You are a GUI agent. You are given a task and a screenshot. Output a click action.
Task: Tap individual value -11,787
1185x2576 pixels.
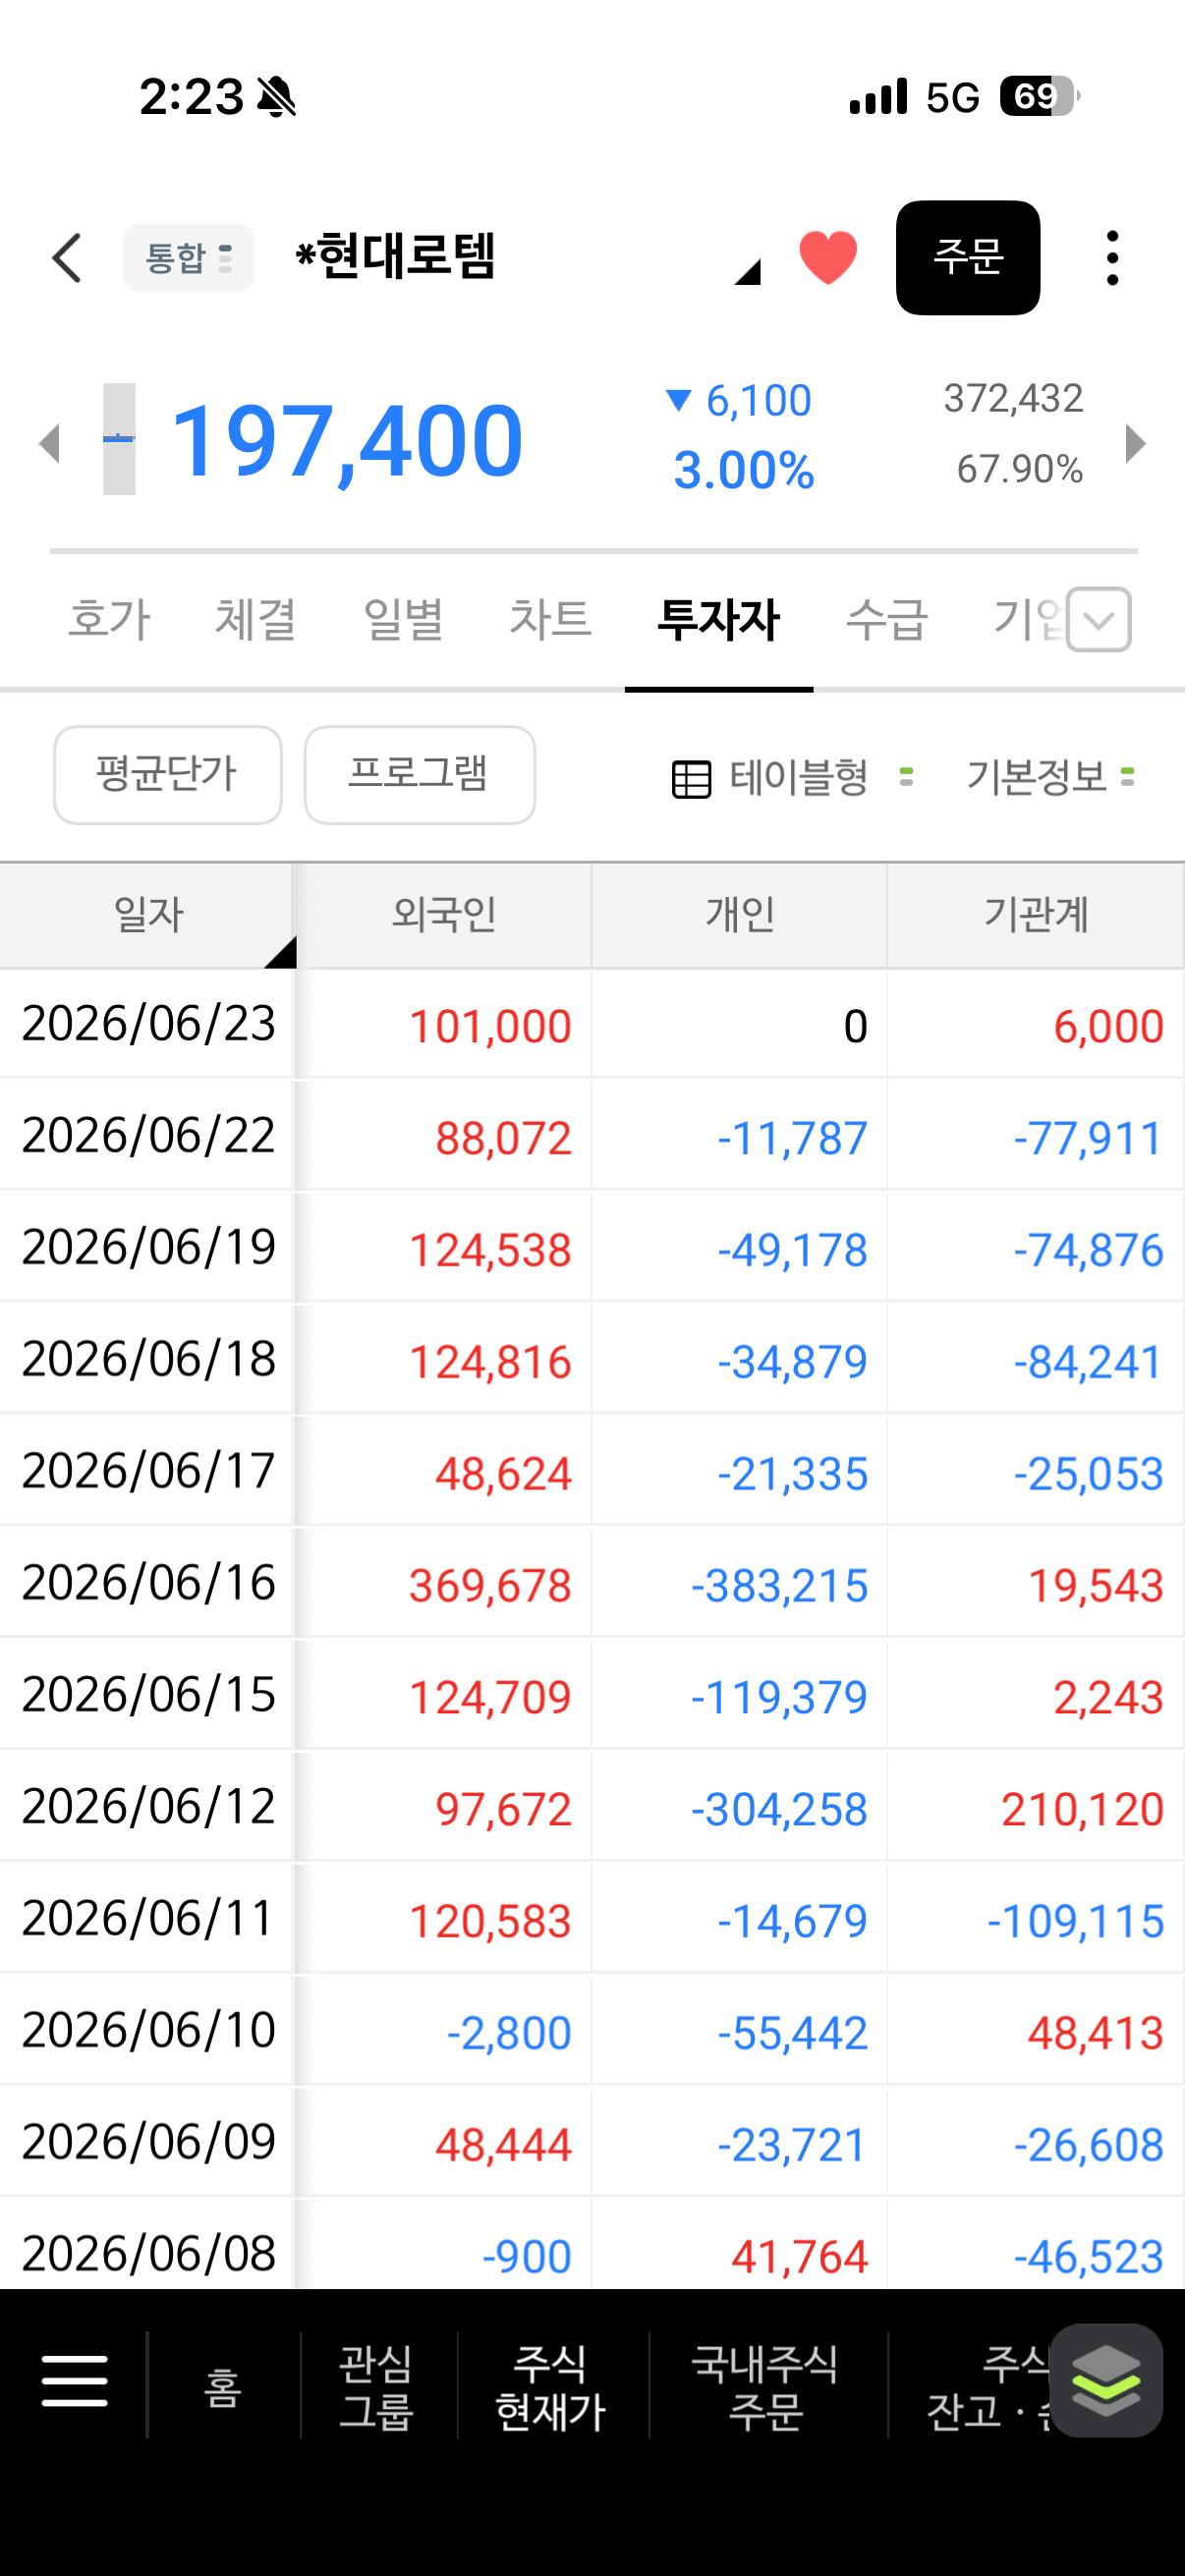pyautogui.click(x=792, y=1139)
